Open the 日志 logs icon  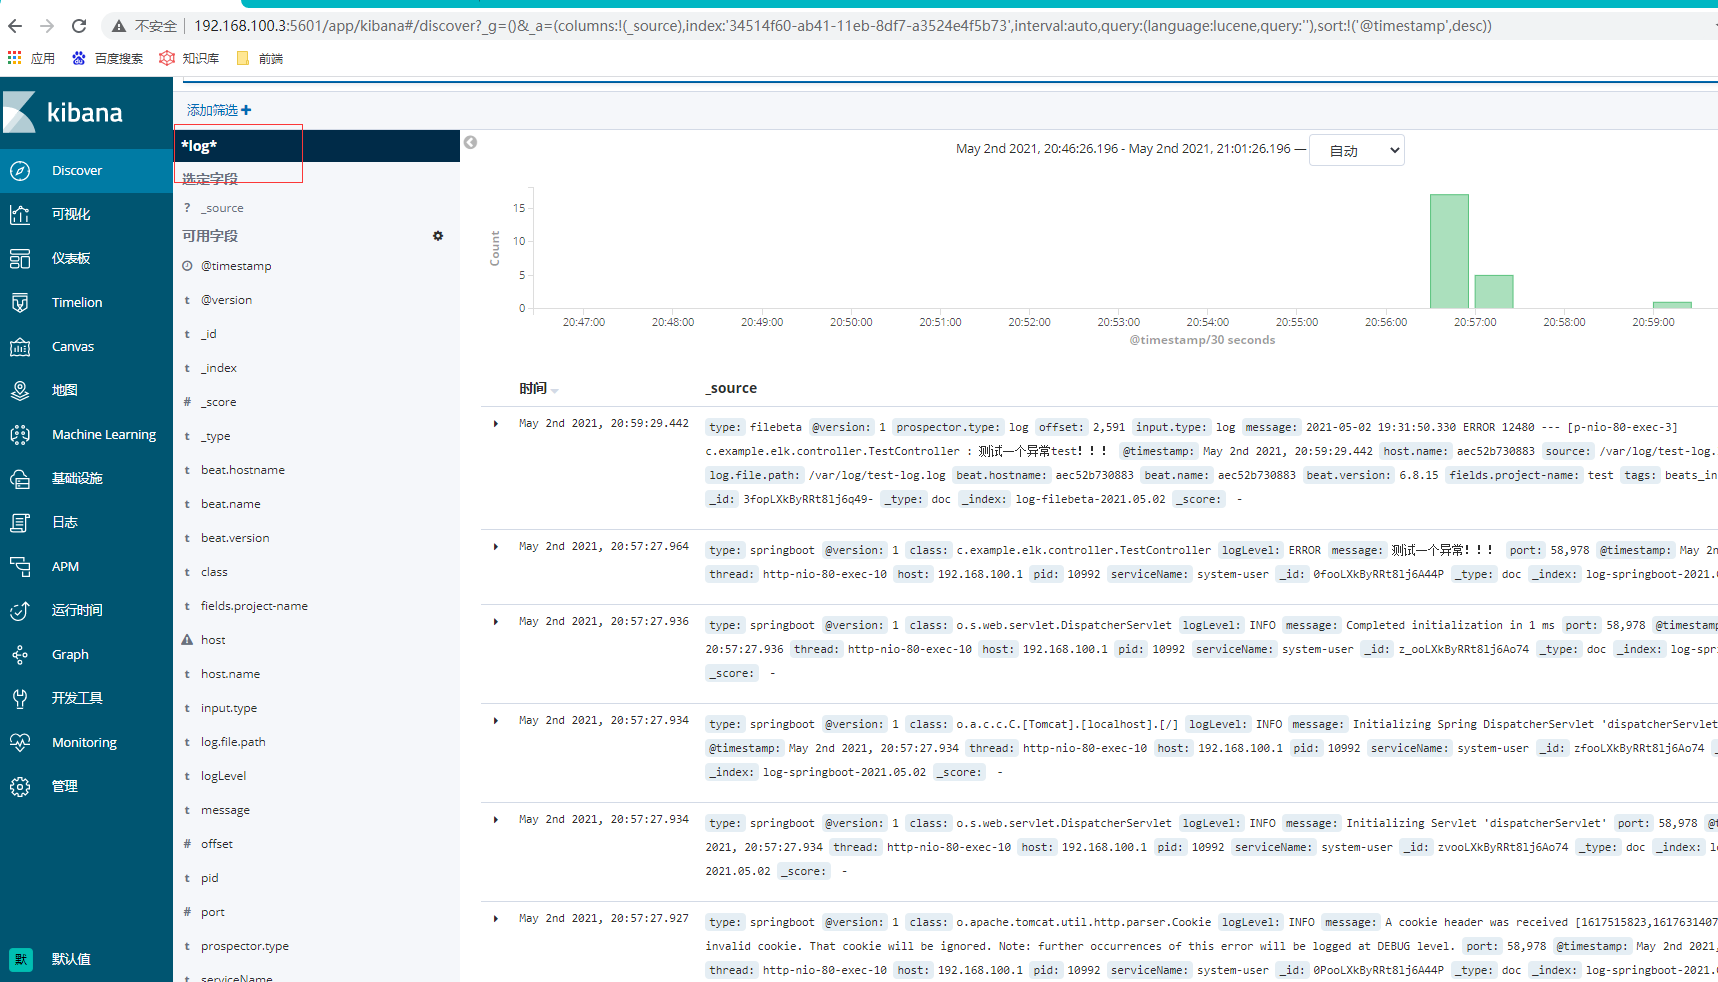point(20,523)
